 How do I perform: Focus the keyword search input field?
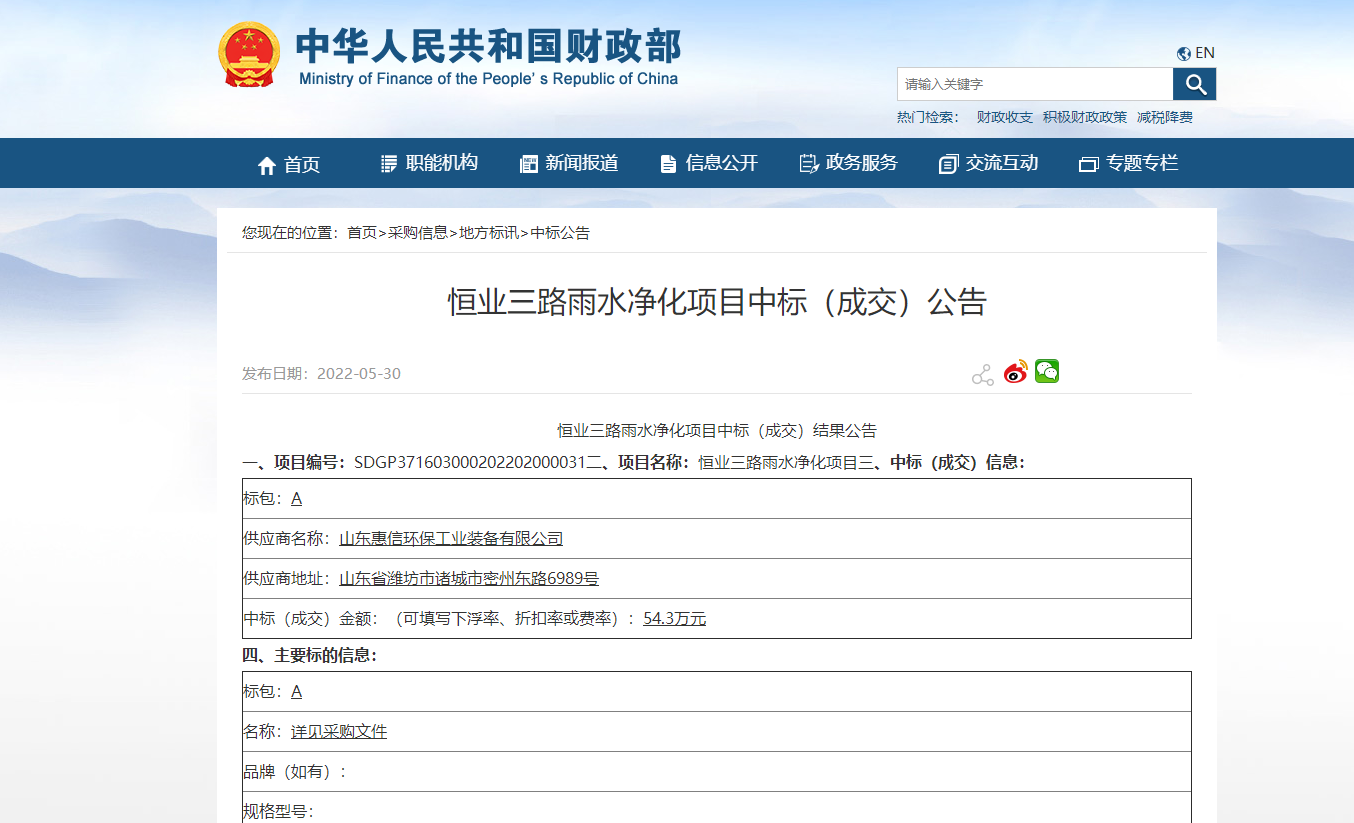(x=1034, y=84)
